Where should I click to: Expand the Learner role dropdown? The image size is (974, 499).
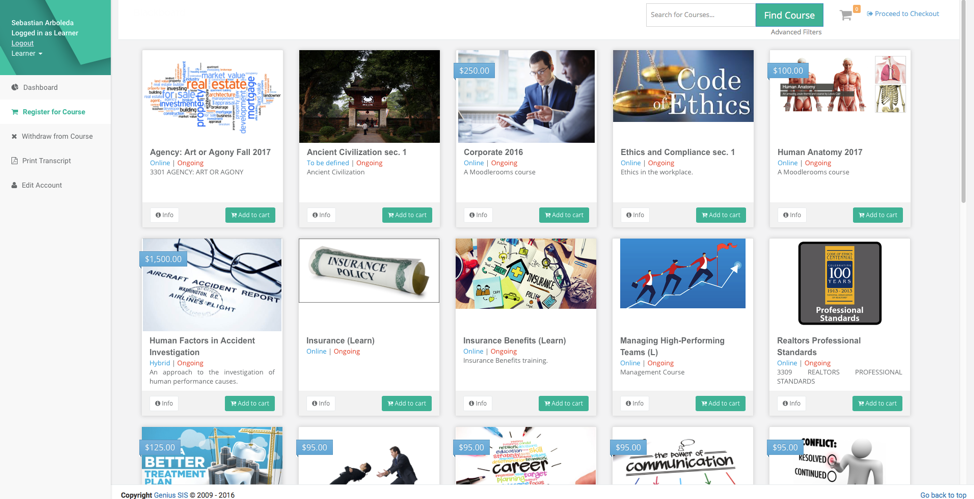(27, 53)
